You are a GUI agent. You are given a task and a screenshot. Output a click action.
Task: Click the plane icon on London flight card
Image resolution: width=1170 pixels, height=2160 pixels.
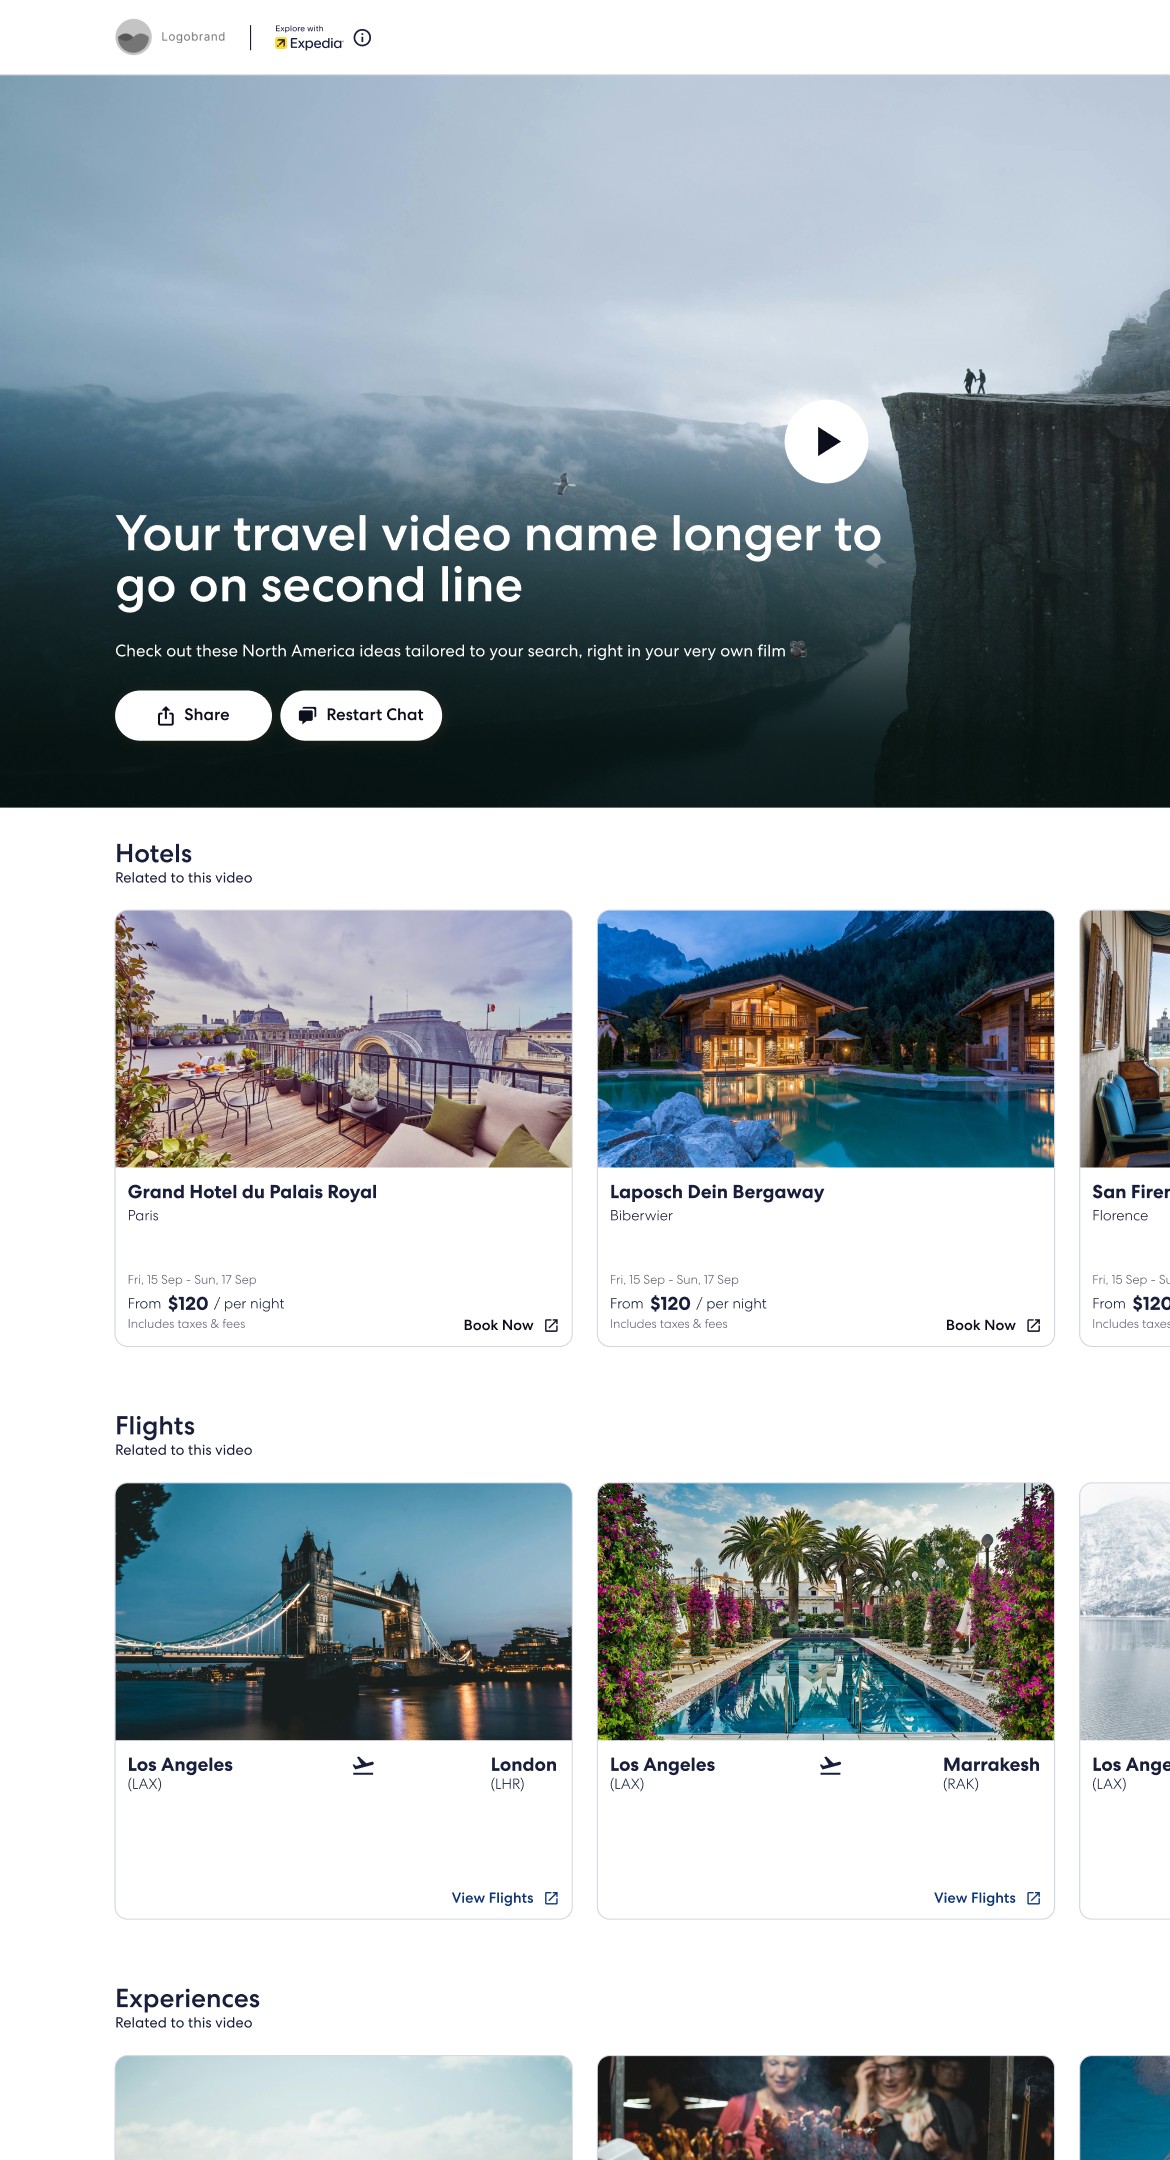(363, 1766)
